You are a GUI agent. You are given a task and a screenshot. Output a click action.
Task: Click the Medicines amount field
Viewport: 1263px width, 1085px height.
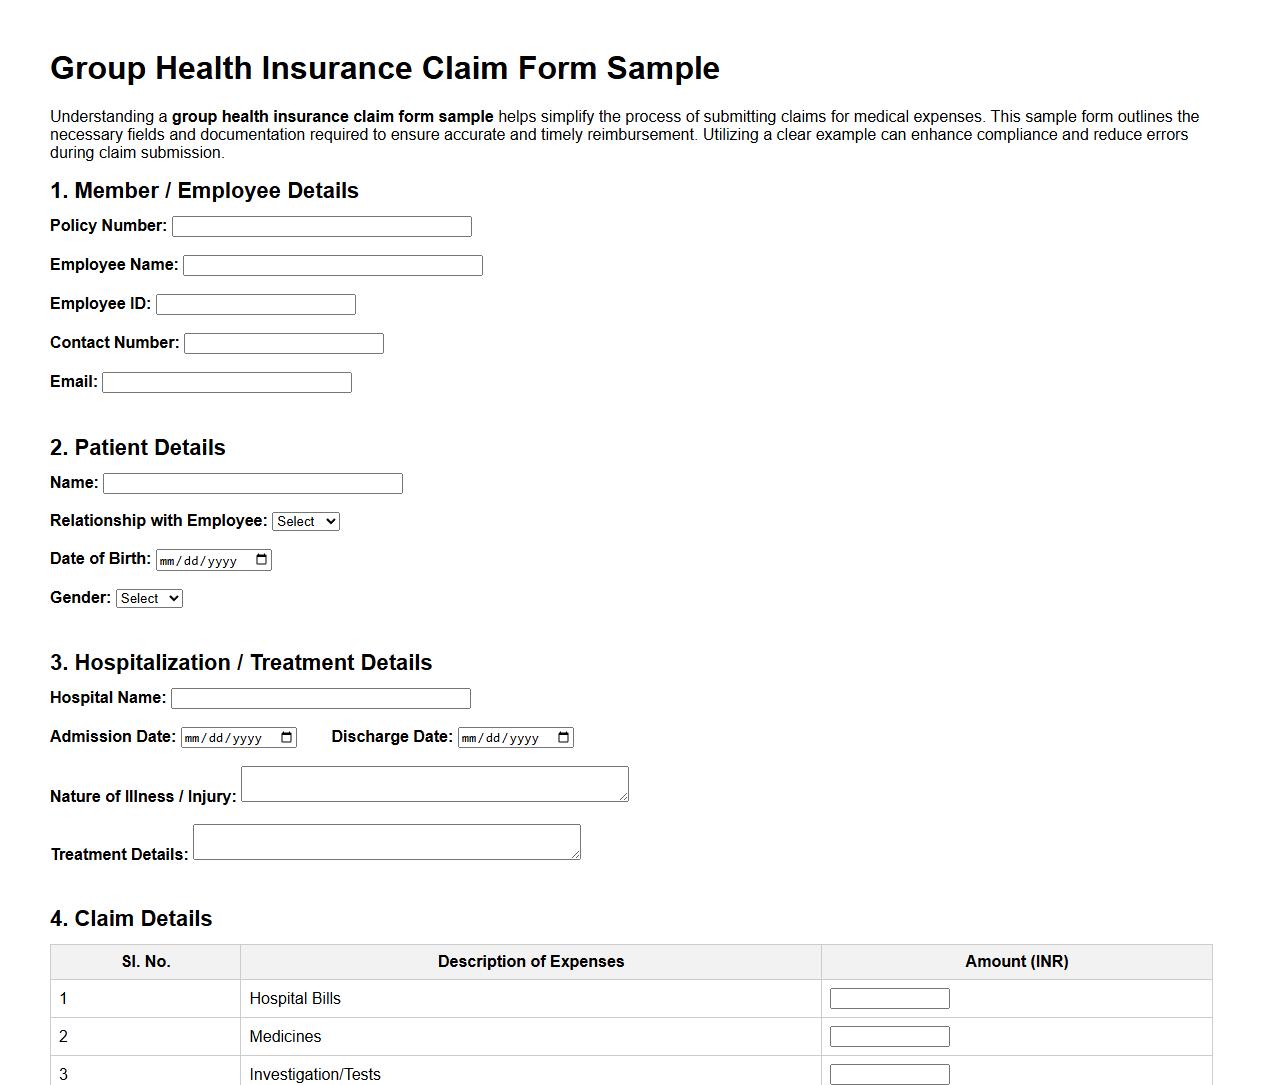pos(888,1035)
